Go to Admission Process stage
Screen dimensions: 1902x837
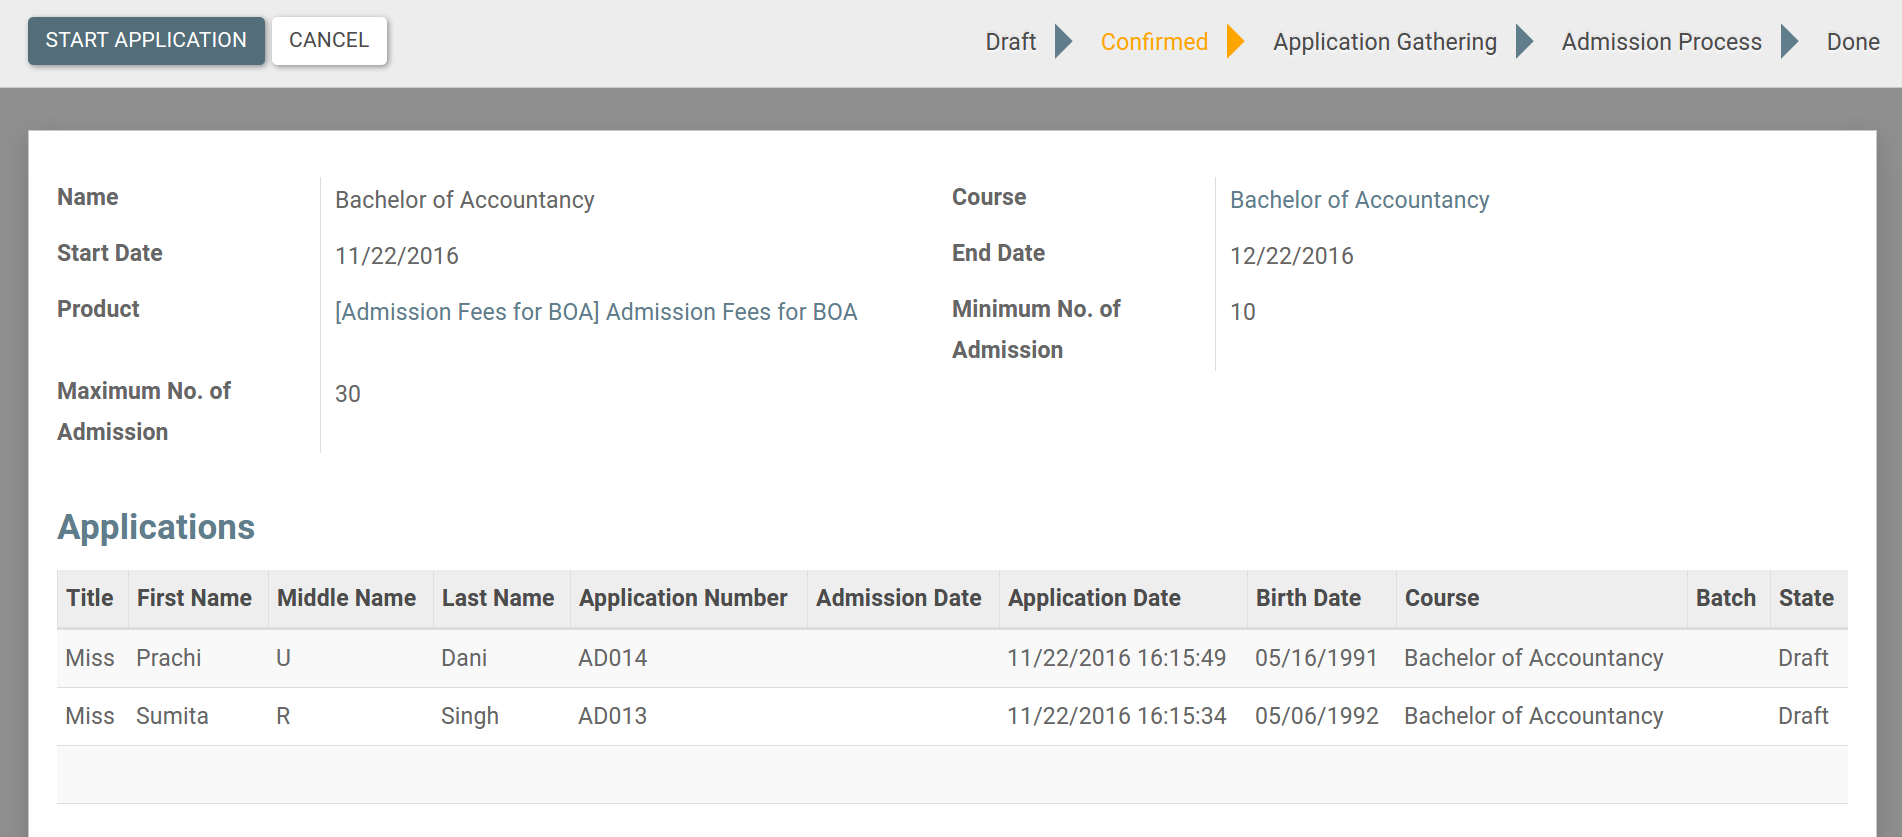pos(1661,42)
